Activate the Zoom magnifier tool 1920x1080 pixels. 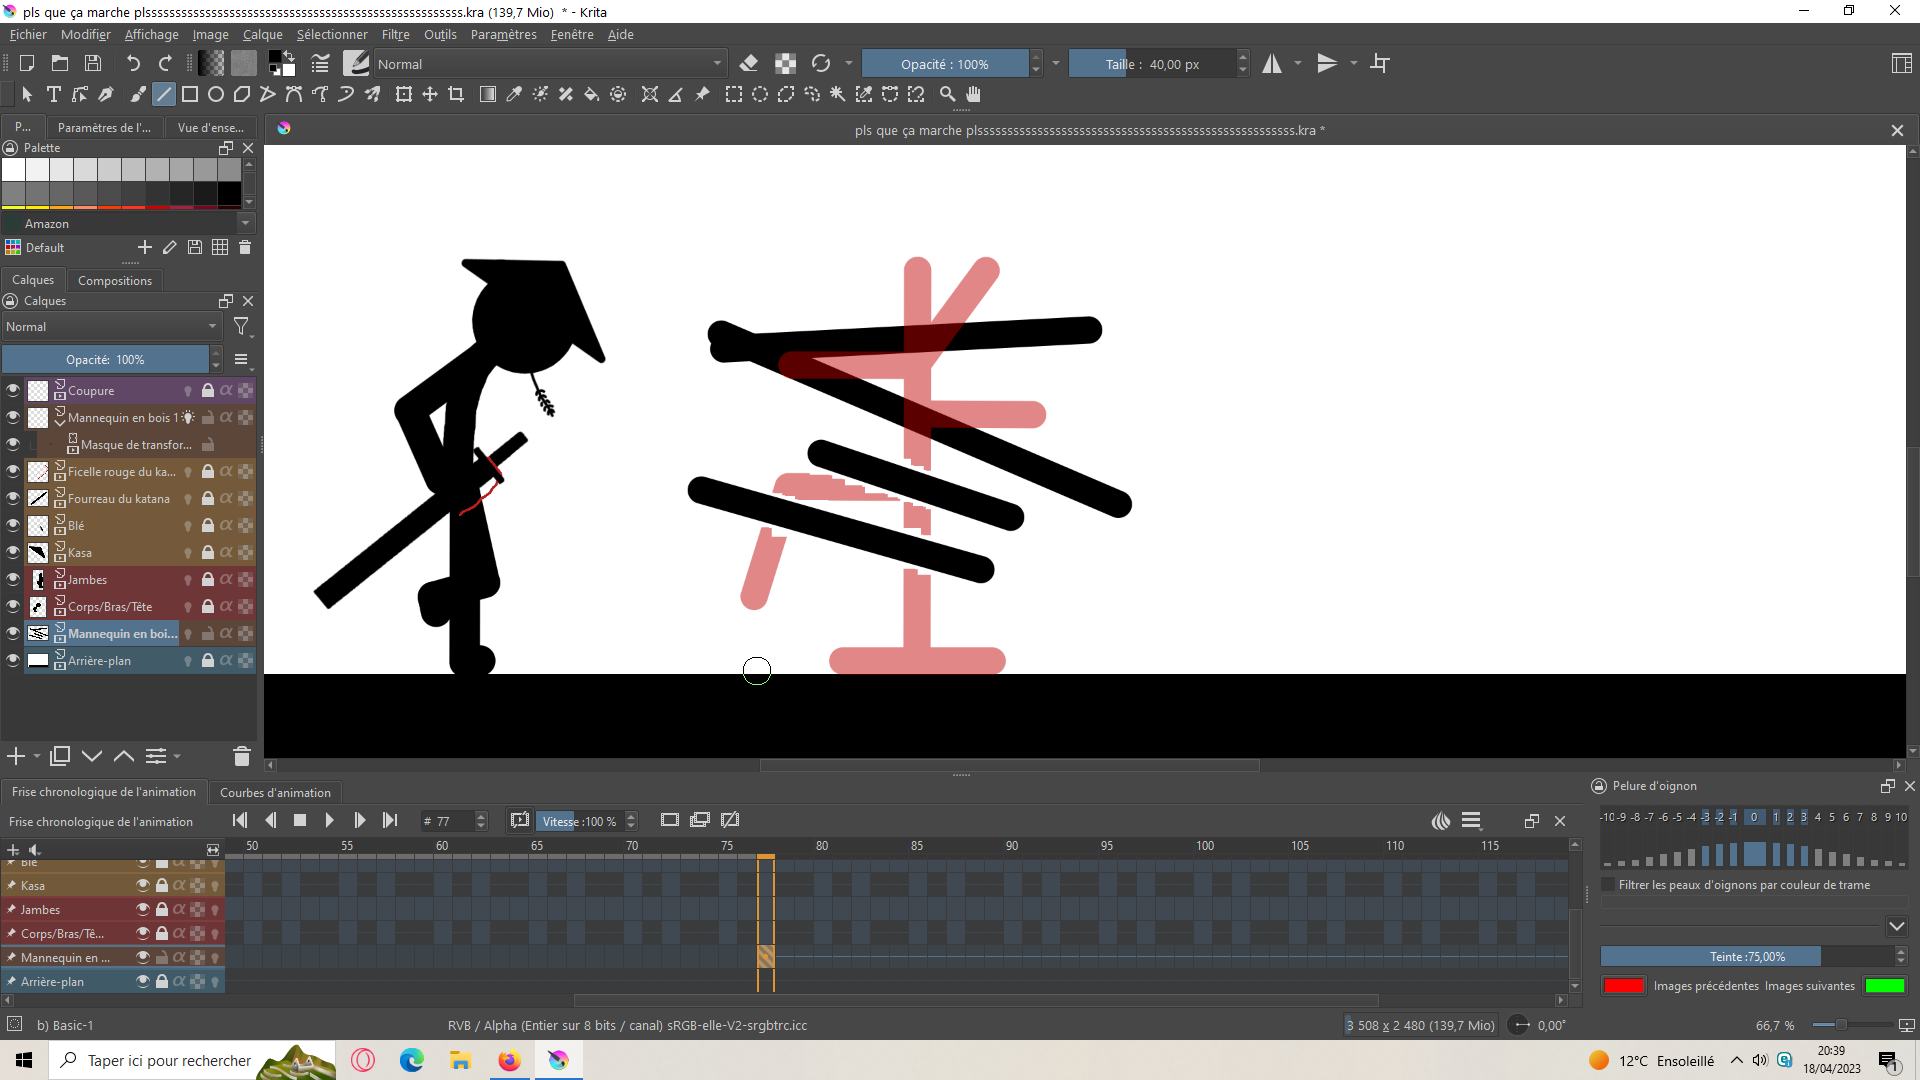pyautogui.click(x=947, y=94)
